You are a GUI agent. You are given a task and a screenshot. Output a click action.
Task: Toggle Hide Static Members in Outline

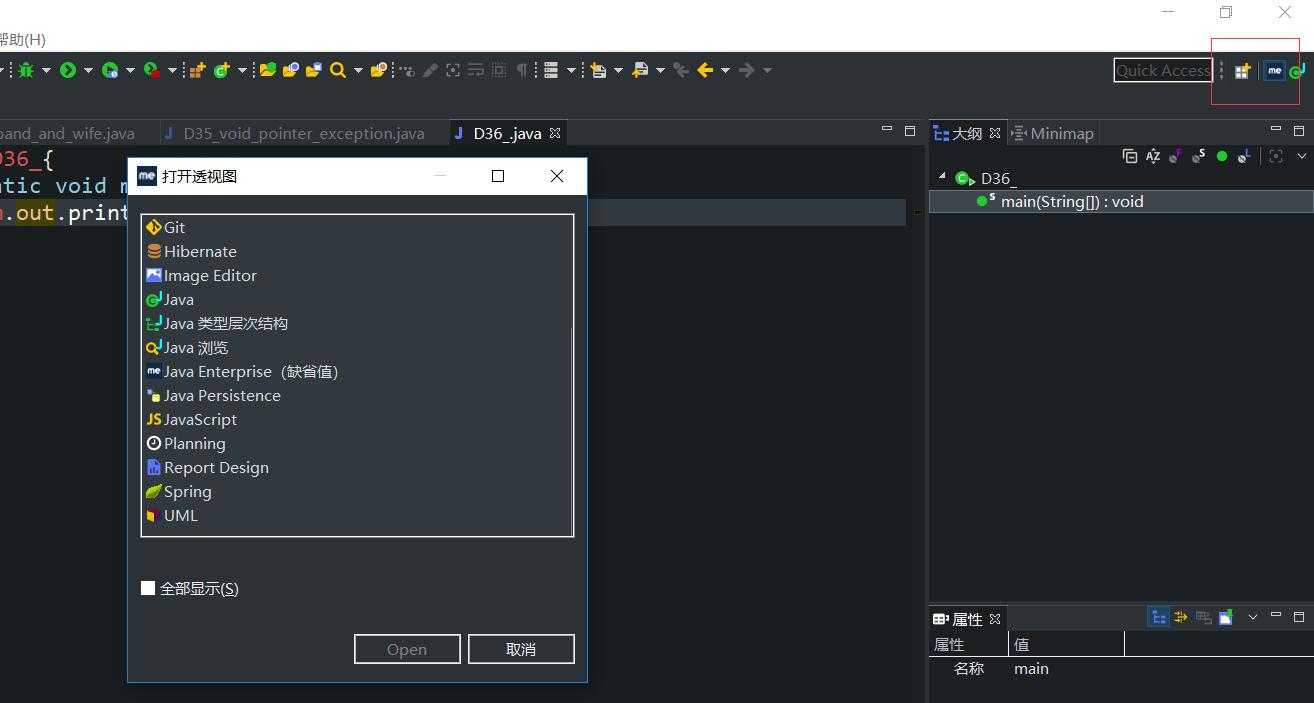[x=1199, y=156]
